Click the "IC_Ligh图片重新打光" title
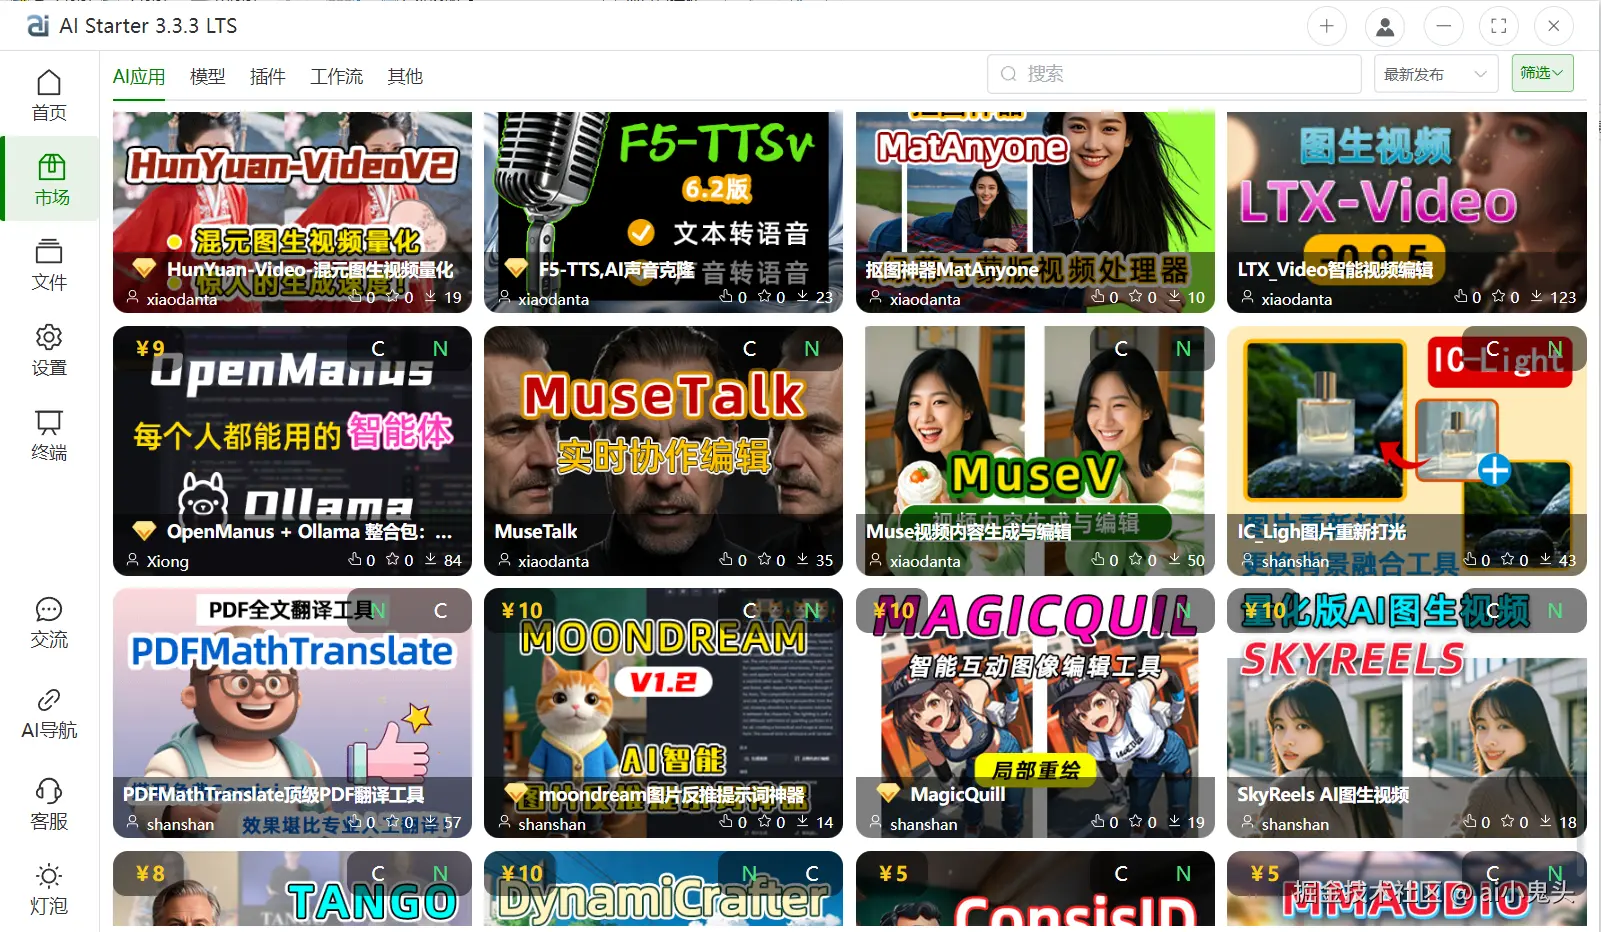Image resolution: width=1601 pixels, height=932 pixels. 1322,531
